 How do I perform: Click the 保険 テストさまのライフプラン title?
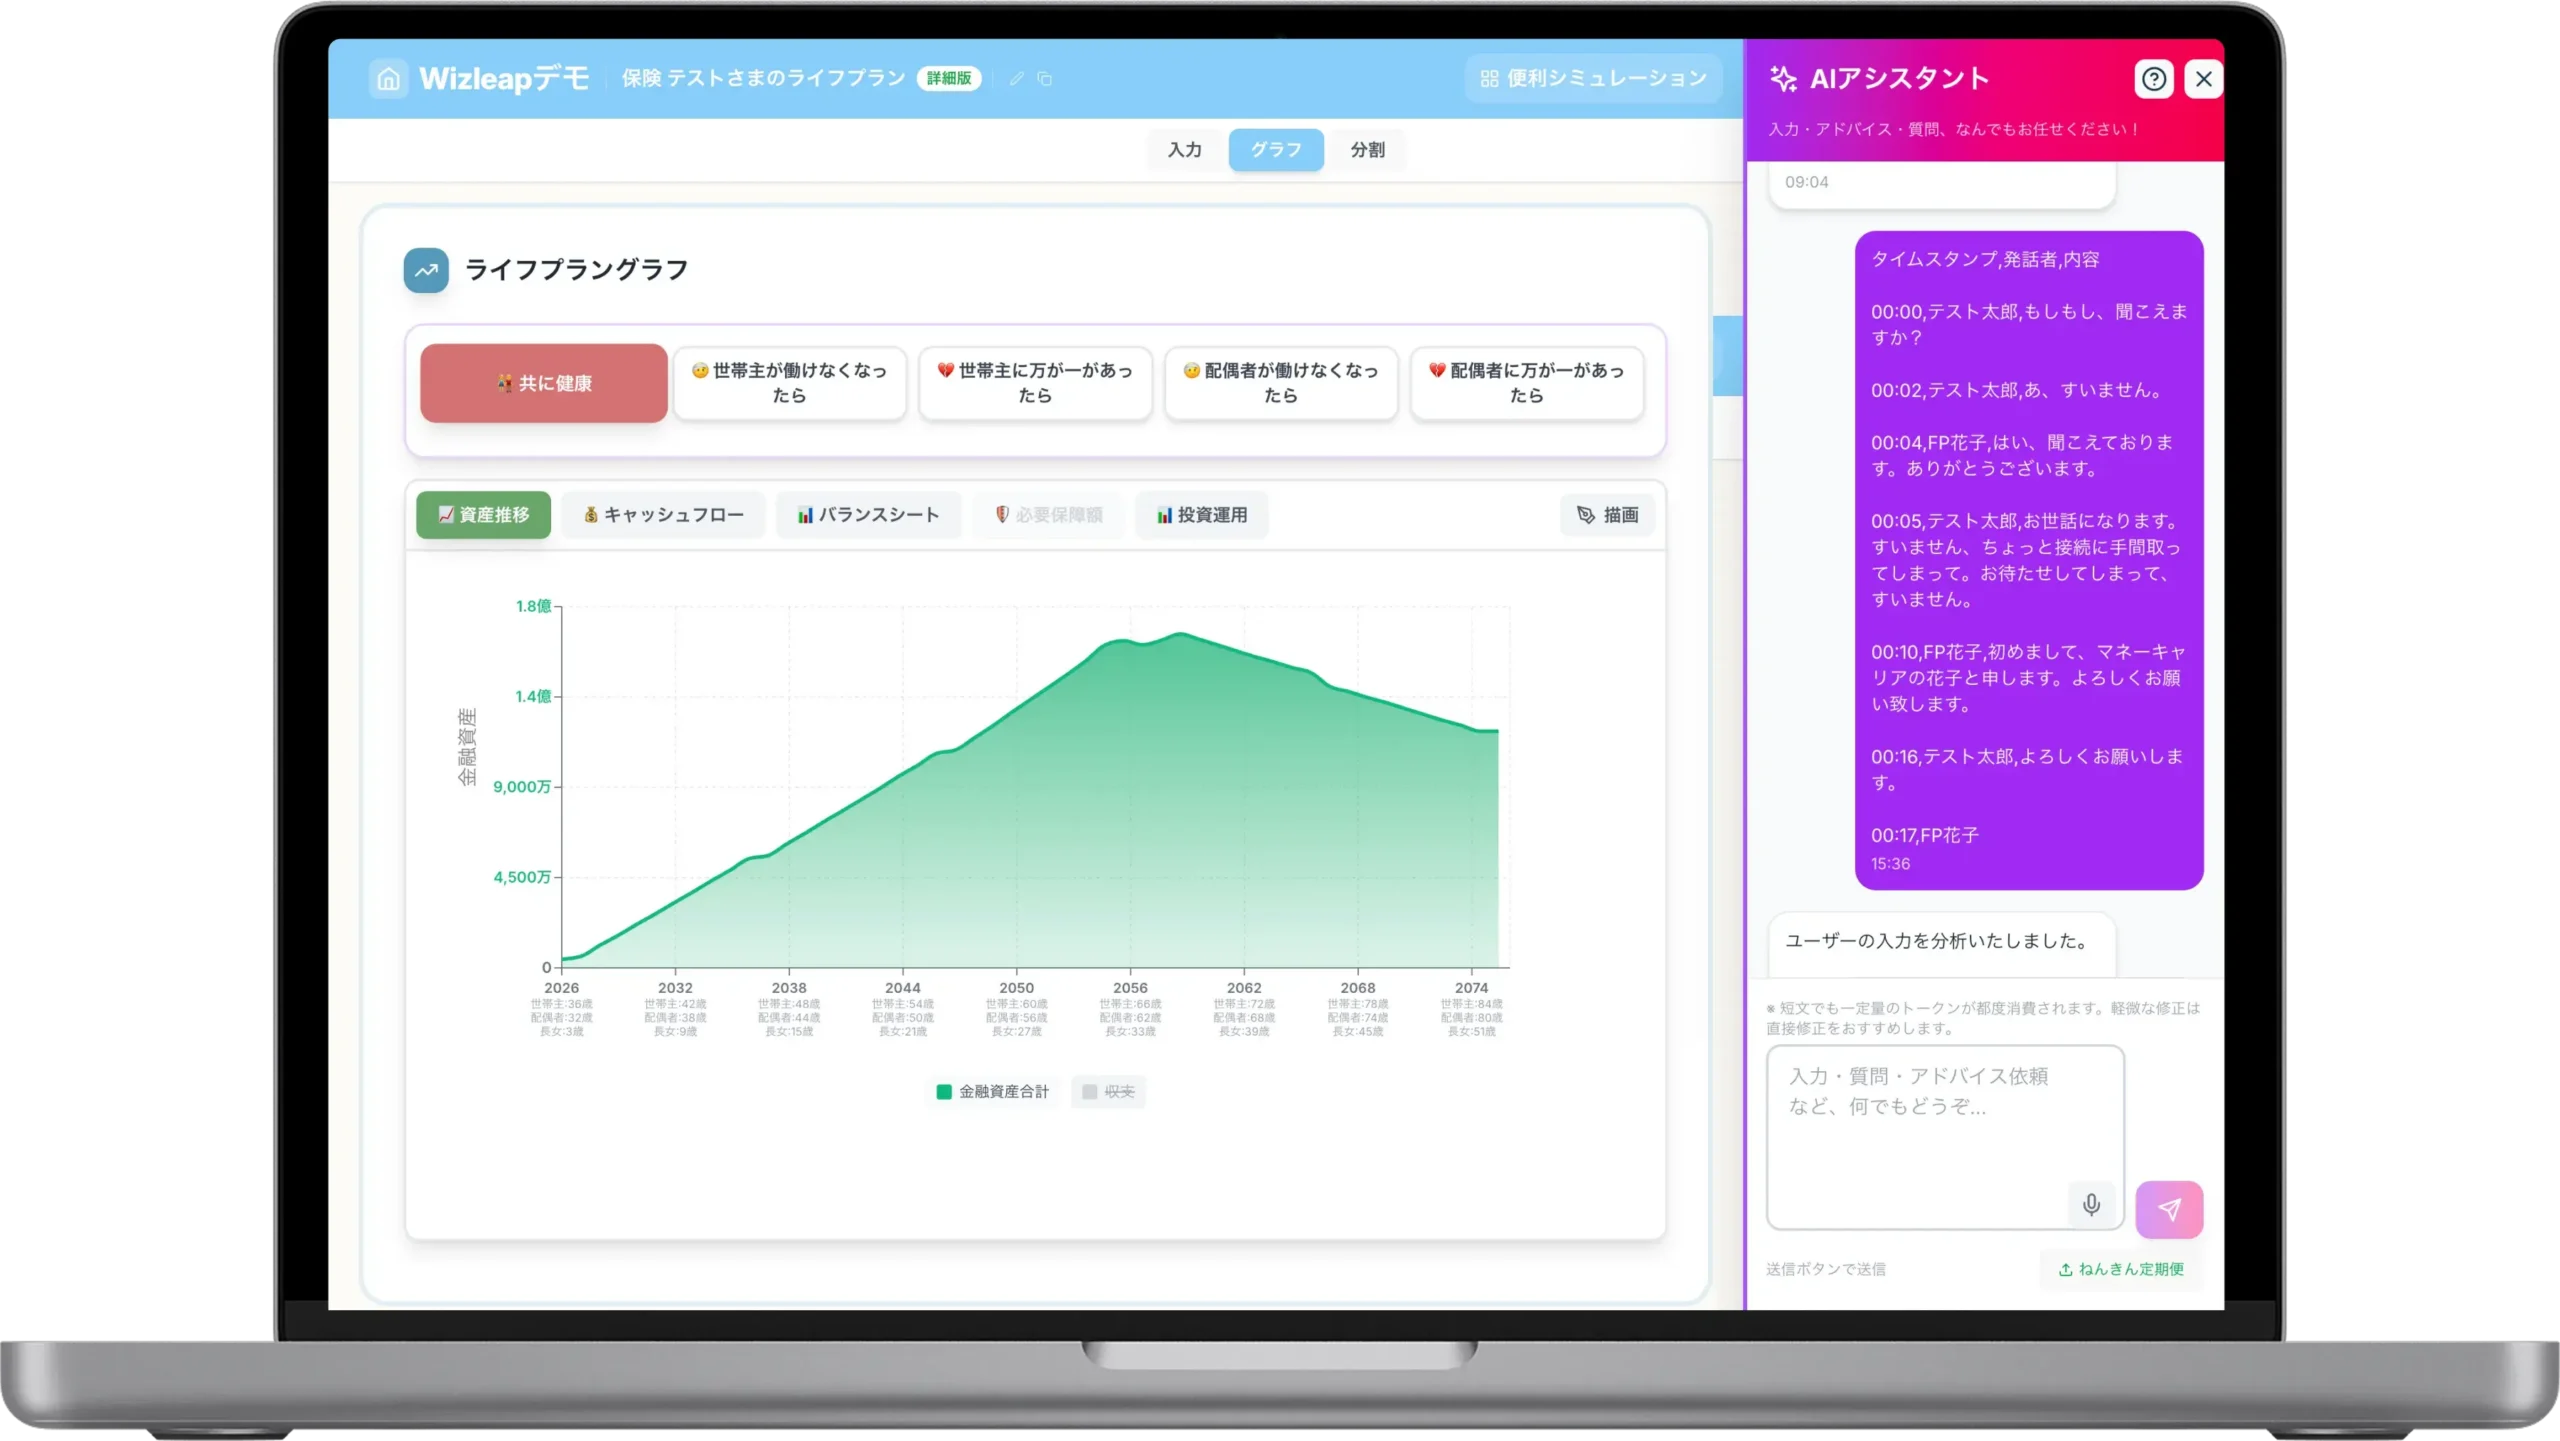click(763, 78)
